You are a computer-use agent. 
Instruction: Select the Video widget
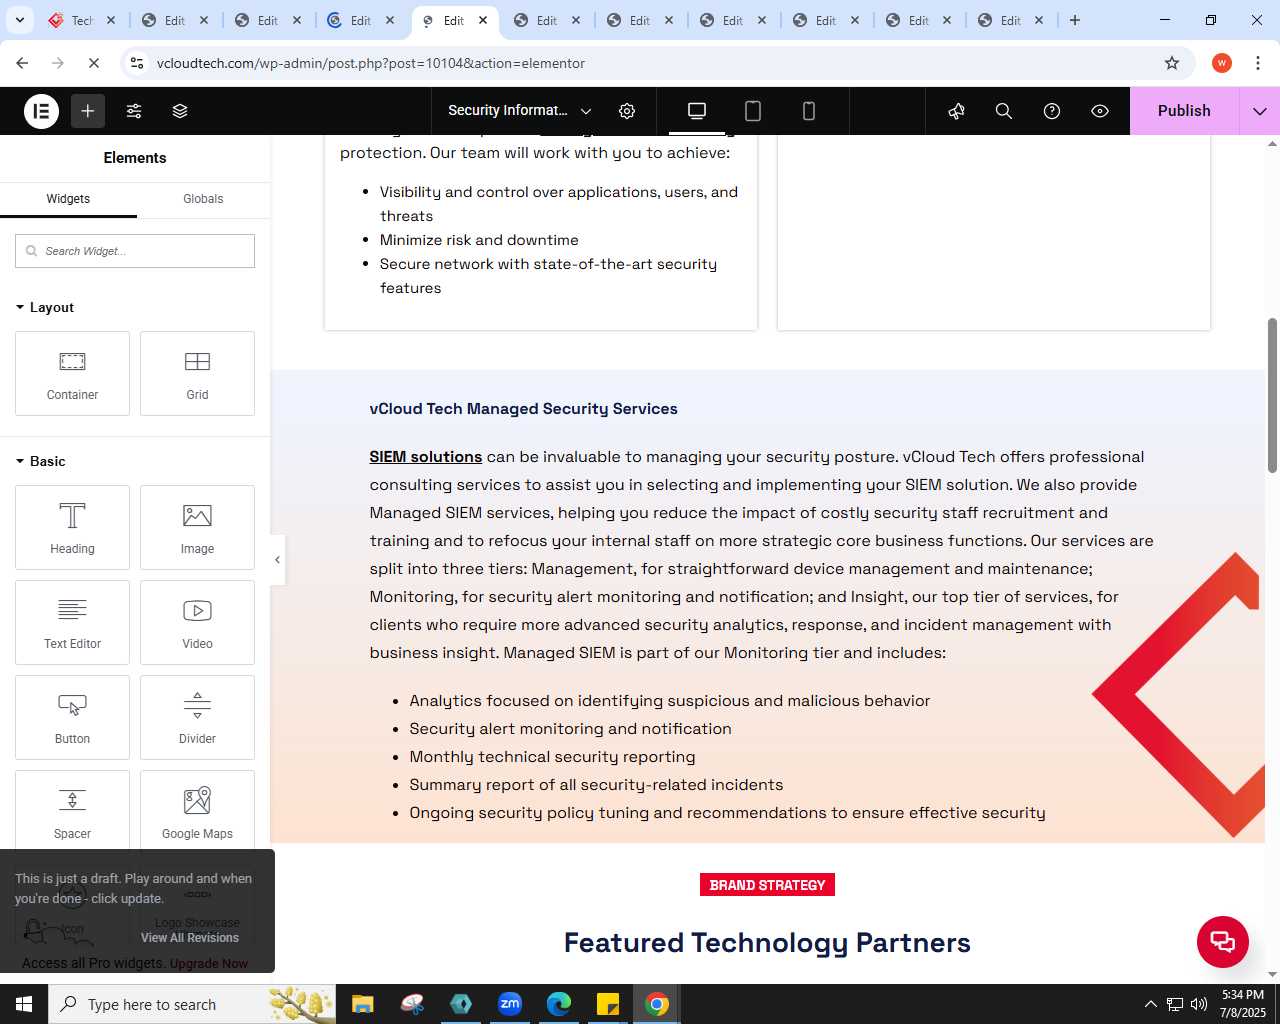[x=197, y=623]
